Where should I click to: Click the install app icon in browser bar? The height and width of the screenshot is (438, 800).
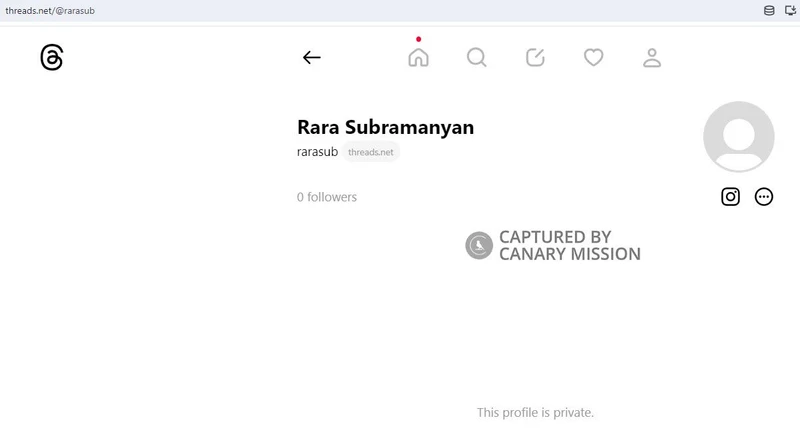pyautogui.click(x=790, y=10)
